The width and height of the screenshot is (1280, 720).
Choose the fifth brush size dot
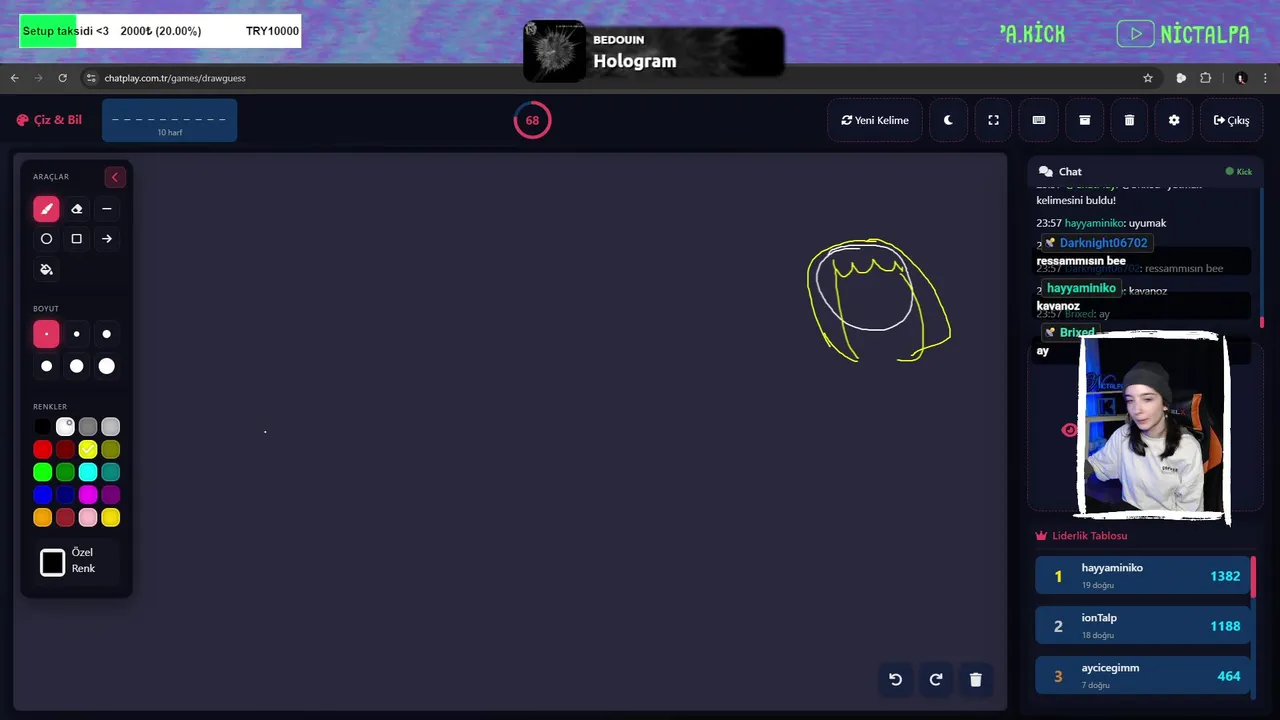click(76, 366)
